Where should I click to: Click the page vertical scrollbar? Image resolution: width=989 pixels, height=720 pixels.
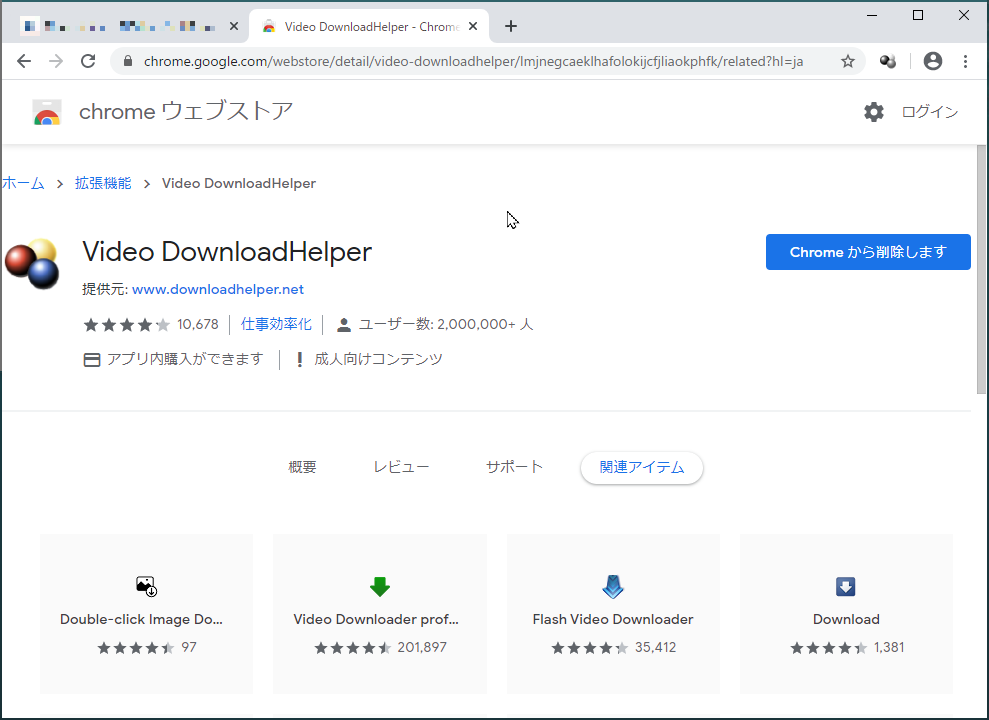point(981,270)
